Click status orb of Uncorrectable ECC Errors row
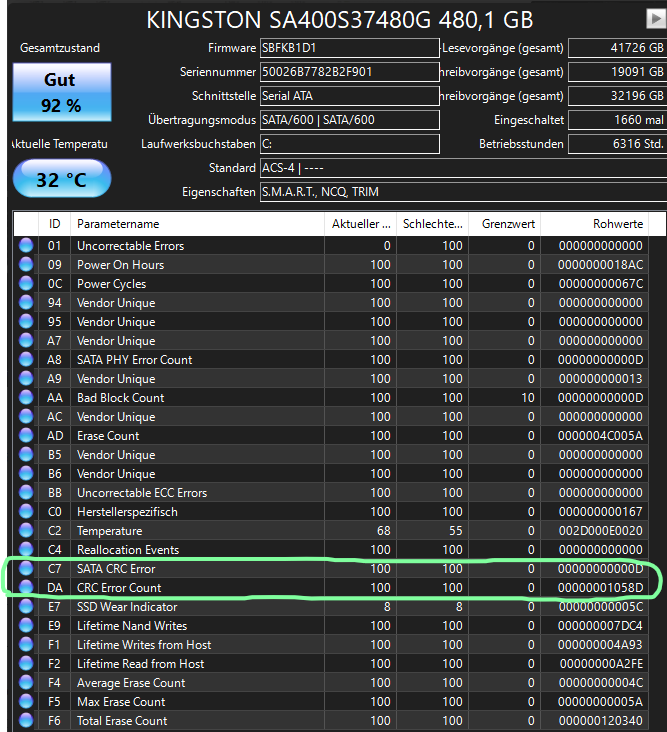Image resolution: width=667 pixels, height=732 pixels. (x=26, y=493)
